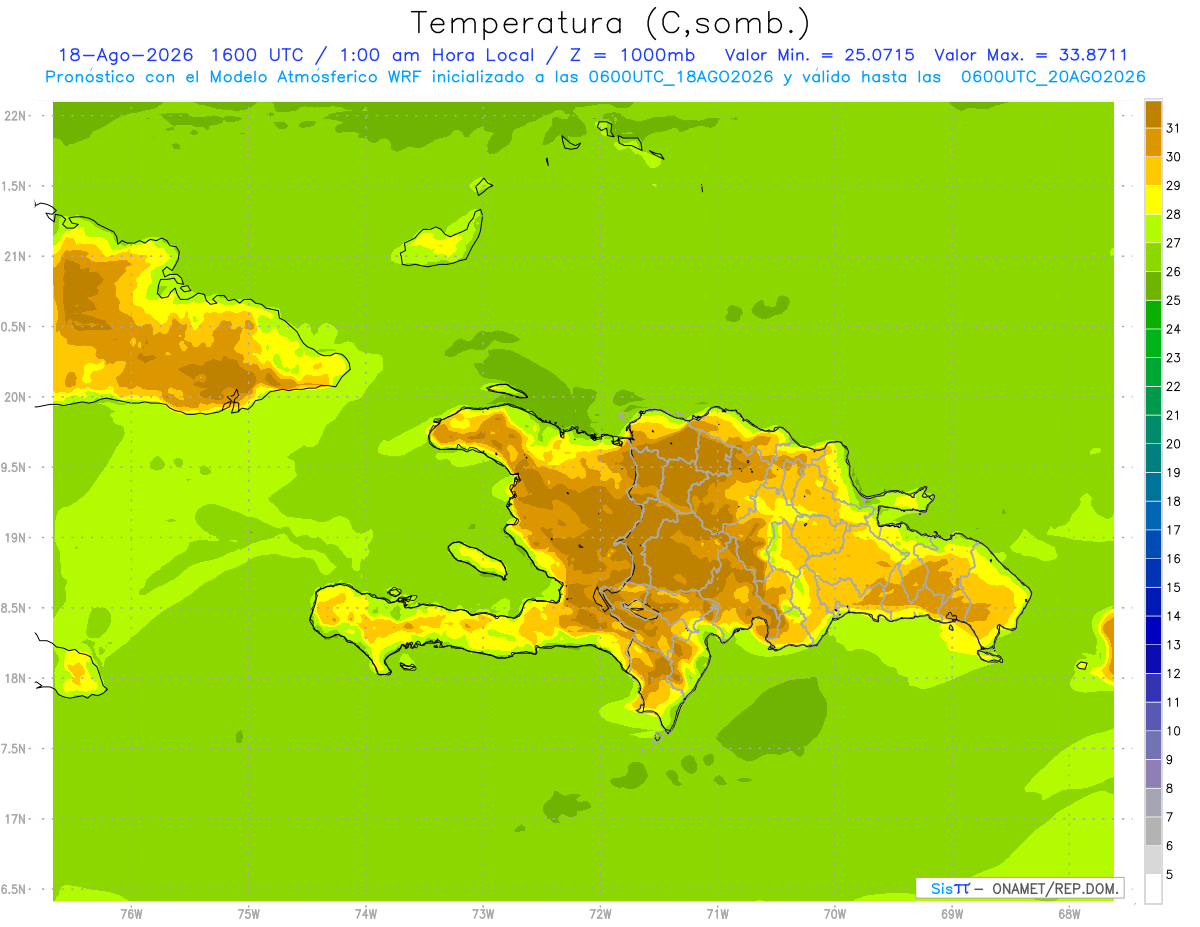1200x927 pixels.
Task: Pick the blue legend swatch between 15 and 16
Action: [x=1153, y=573]
